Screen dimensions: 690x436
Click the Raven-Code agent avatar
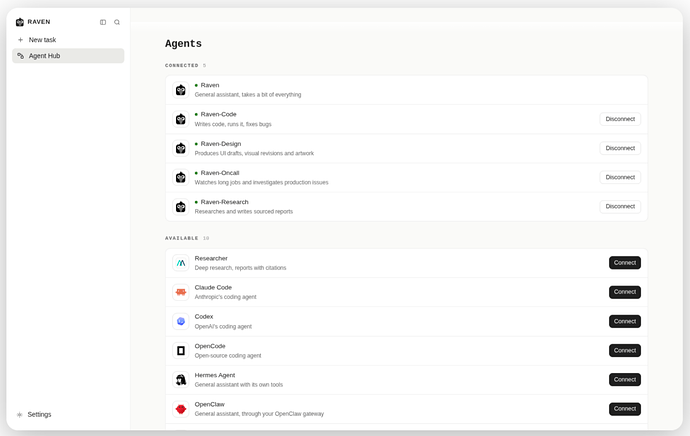point(180,119)
